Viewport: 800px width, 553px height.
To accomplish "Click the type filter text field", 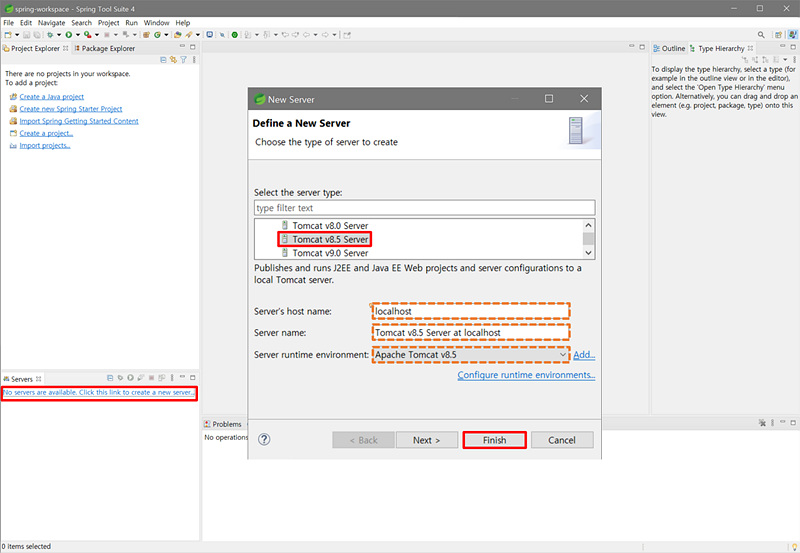I will click(424, 208).
